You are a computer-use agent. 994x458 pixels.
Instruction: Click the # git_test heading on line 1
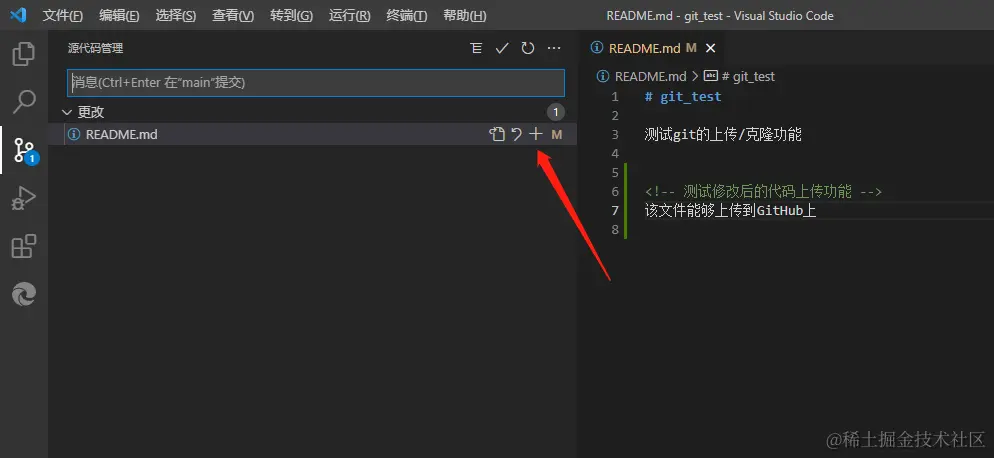[683, 96]
